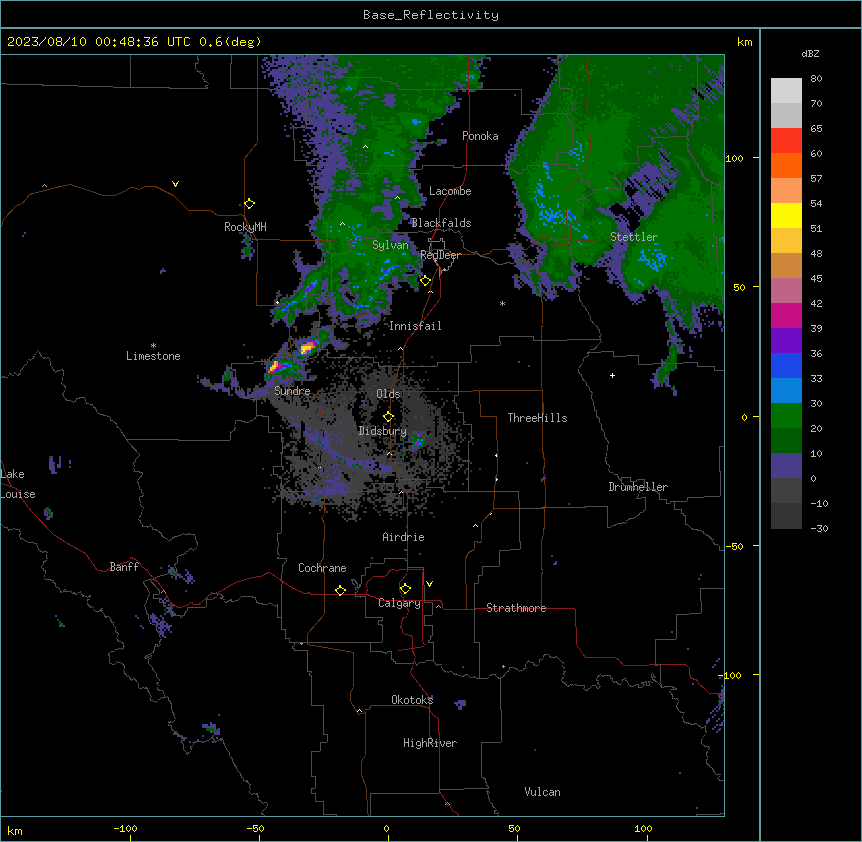Image resolution: width=862 pixels, height=842 pixels.
Task: Click the RockyMH label
Action: click(x=245, y=227)
